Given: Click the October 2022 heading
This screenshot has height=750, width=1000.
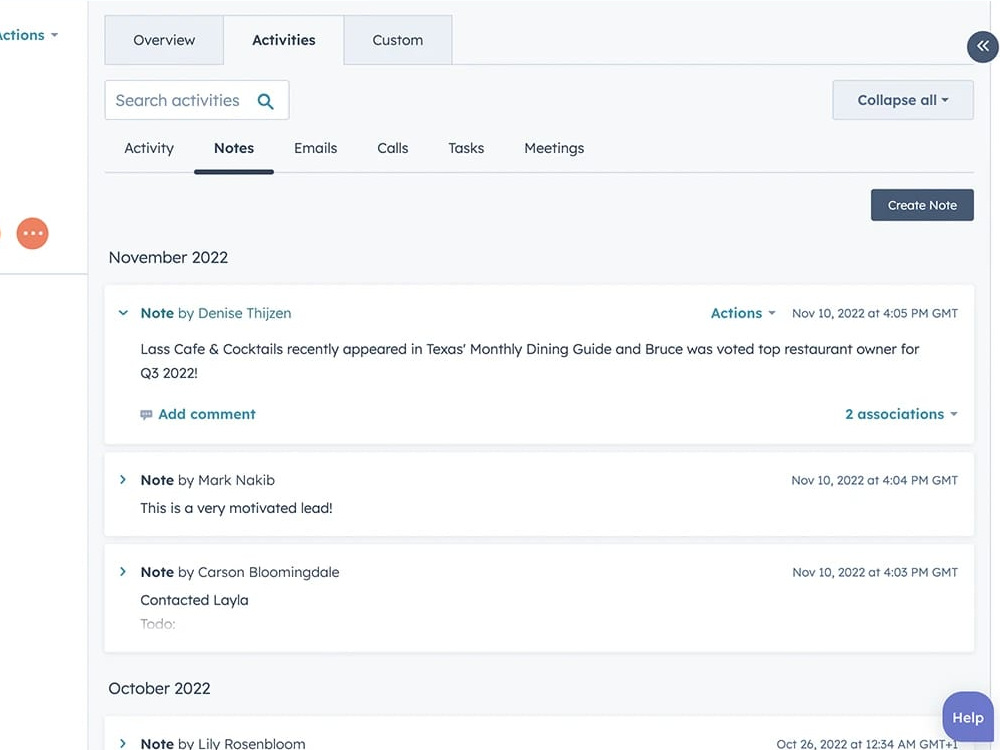Looking at the screenshot, I should point(159,689).
